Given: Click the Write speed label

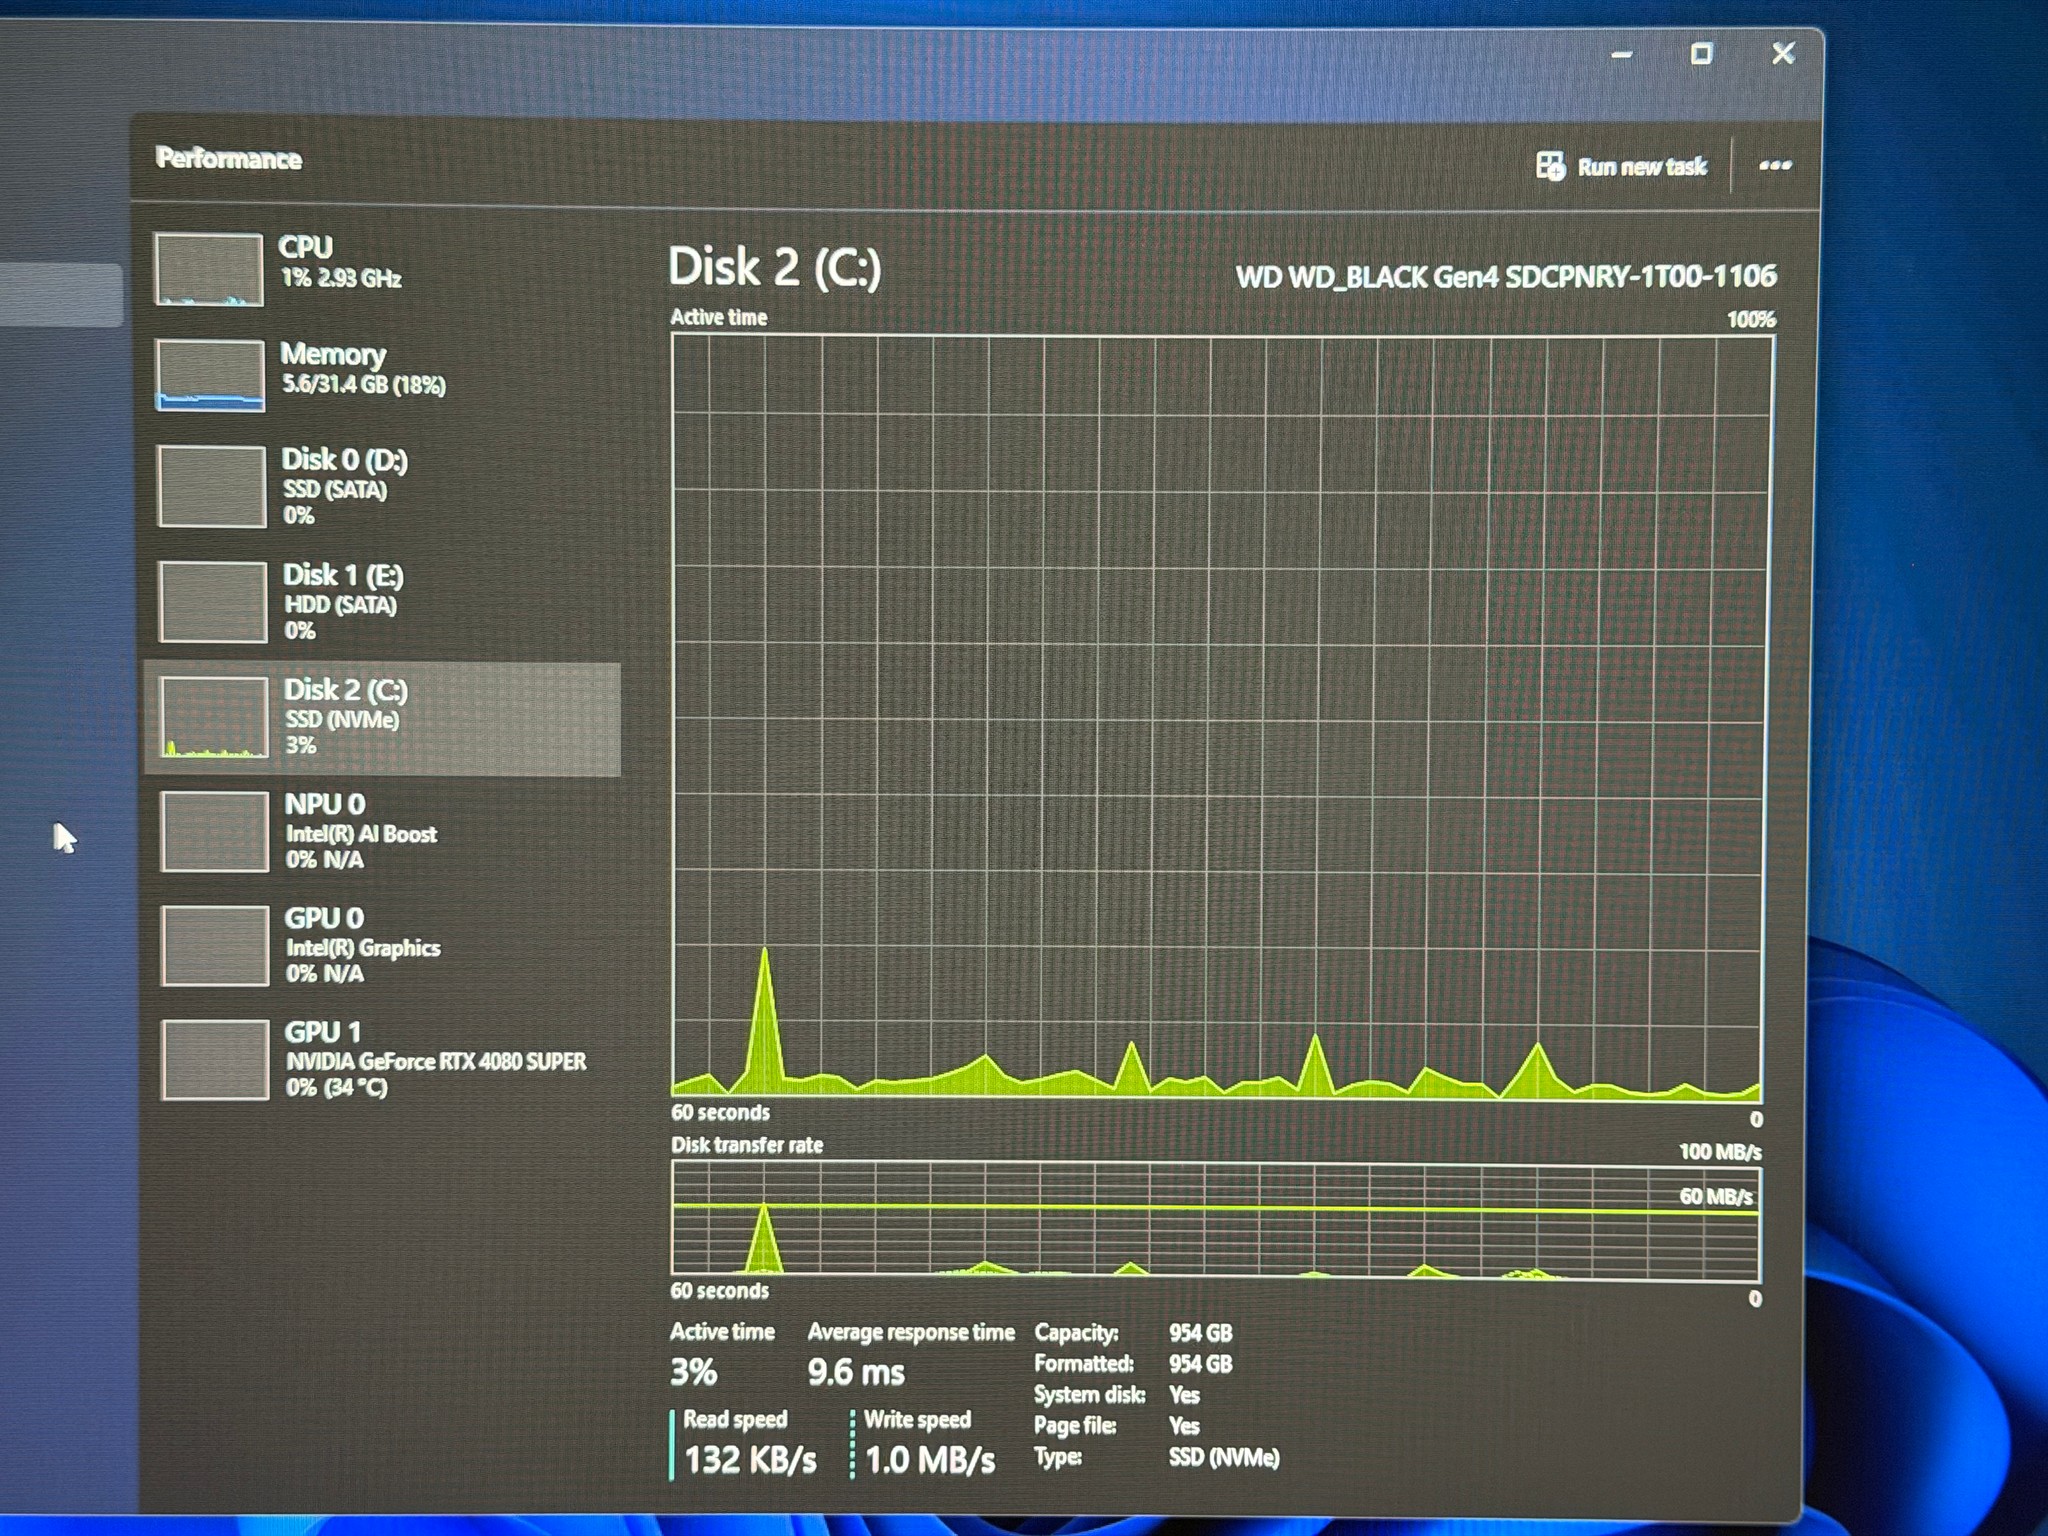Looking at the screenshot, I should tap(917, 1420).
